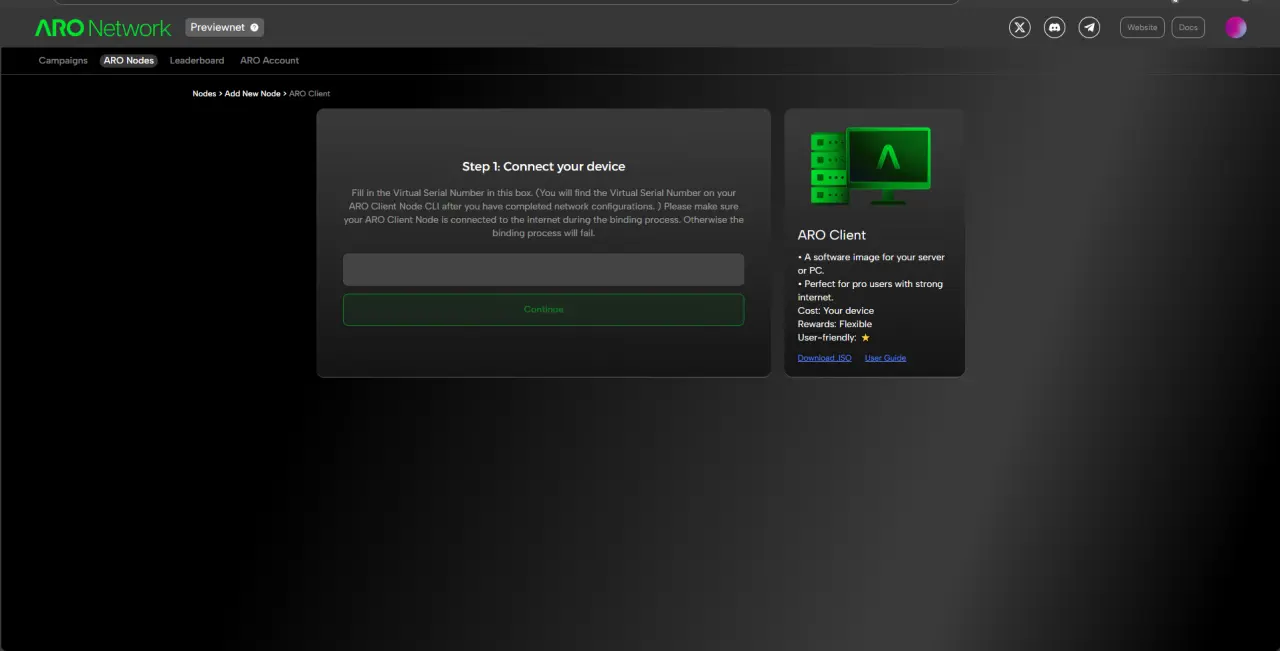Viewport: 1280px width, 651px height.
Task: Open the ARO Account tab
Action: (x=269, y=61)
